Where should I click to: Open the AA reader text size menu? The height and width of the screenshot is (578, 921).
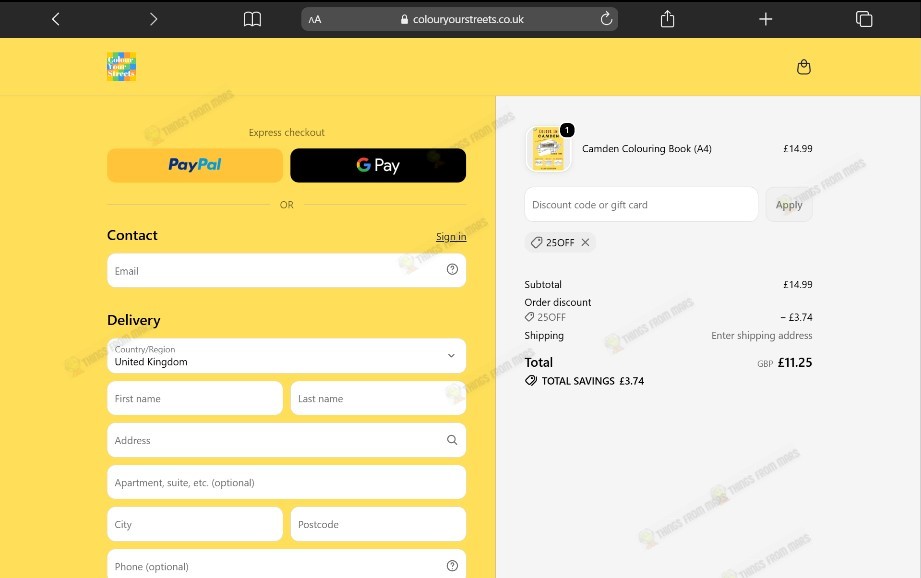tap(315, 19)
